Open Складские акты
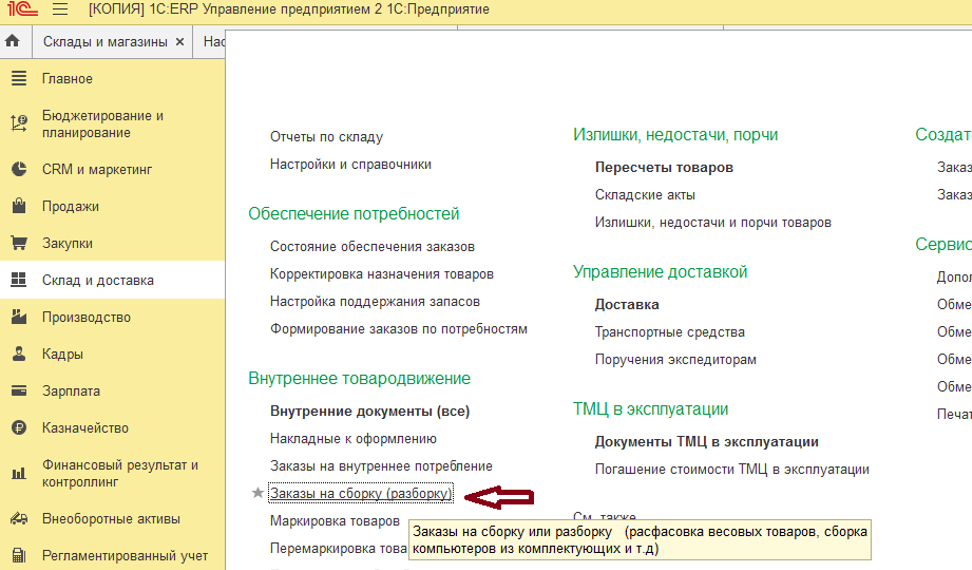 (645, 195)
